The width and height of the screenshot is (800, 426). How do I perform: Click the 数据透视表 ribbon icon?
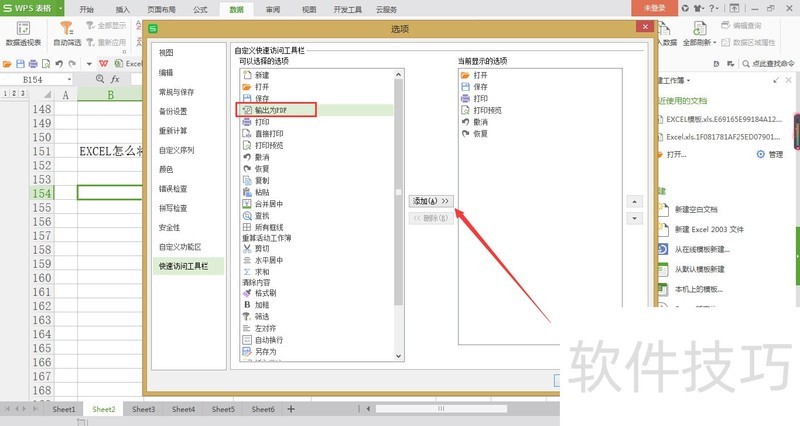click(x=23, y=29)
